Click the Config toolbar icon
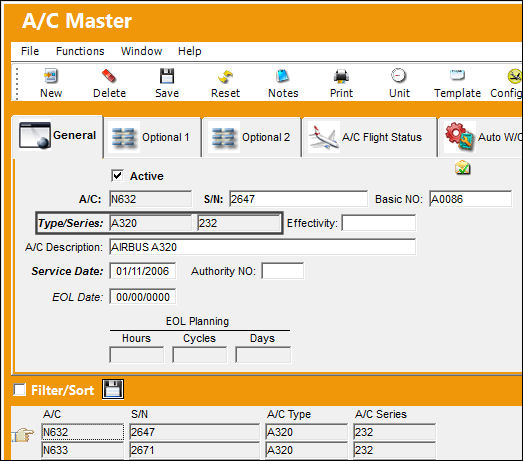This screenshot has width=523, height=461. coord(514,76)
